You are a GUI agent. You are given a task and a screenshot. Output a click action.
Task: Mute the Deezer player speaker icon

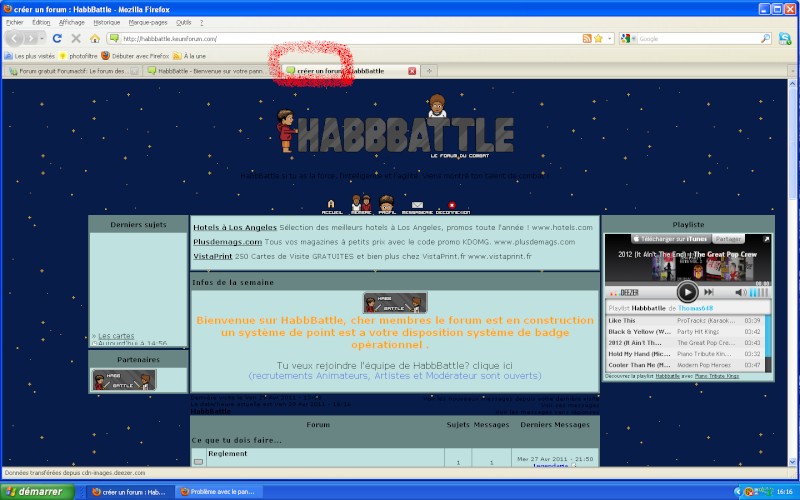click(740, 292)
